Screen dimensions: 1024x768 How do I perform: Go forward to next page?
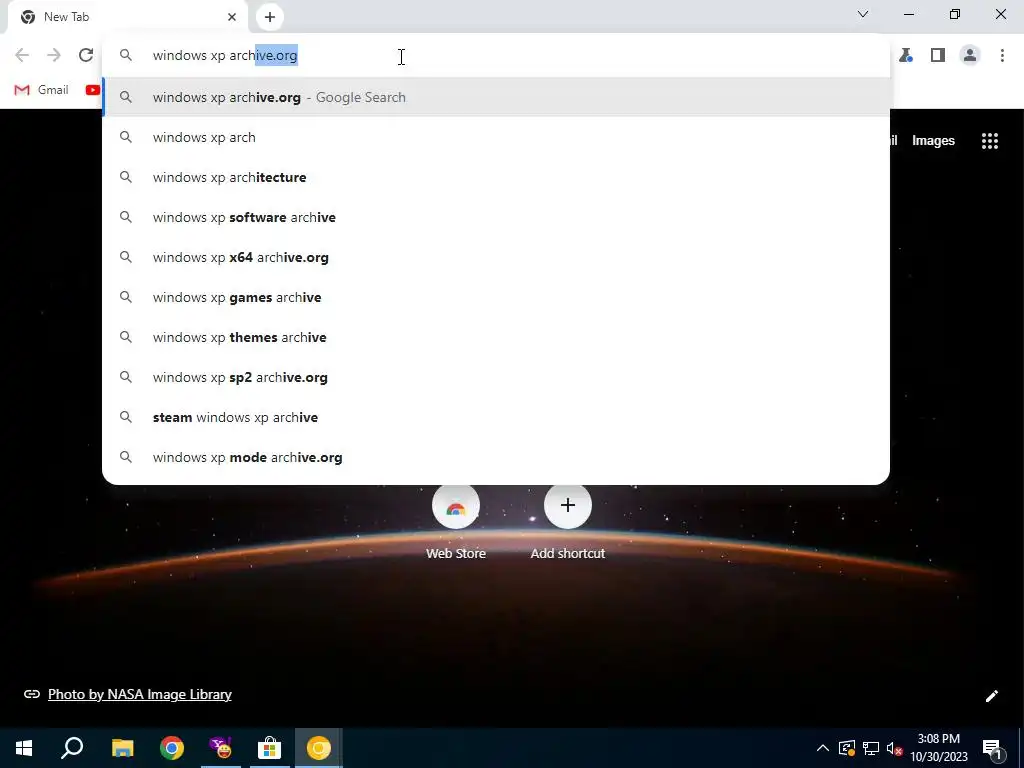coord(54,56)
